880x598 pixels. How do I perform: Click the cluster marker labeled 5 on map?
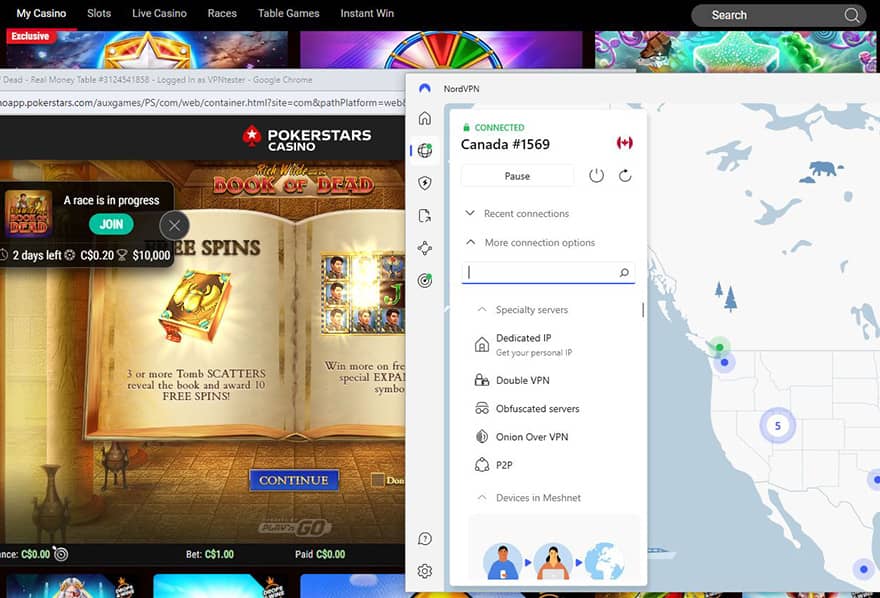click(x=777, y=426)
